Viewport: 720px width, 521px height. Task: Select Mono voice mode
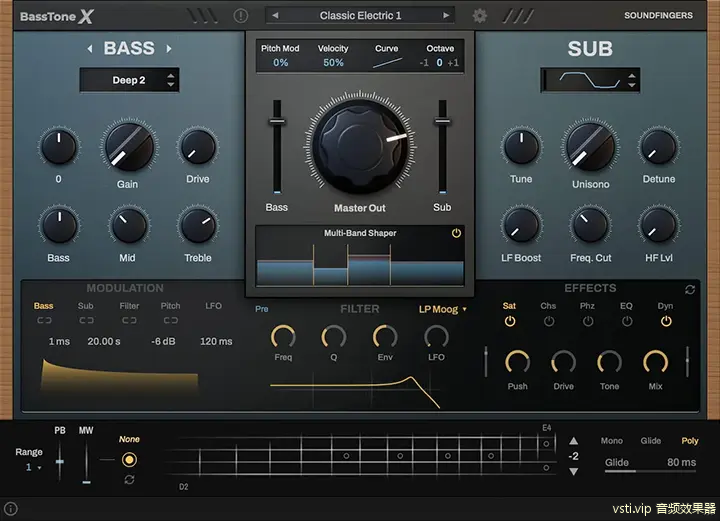[x=612, y=441]
